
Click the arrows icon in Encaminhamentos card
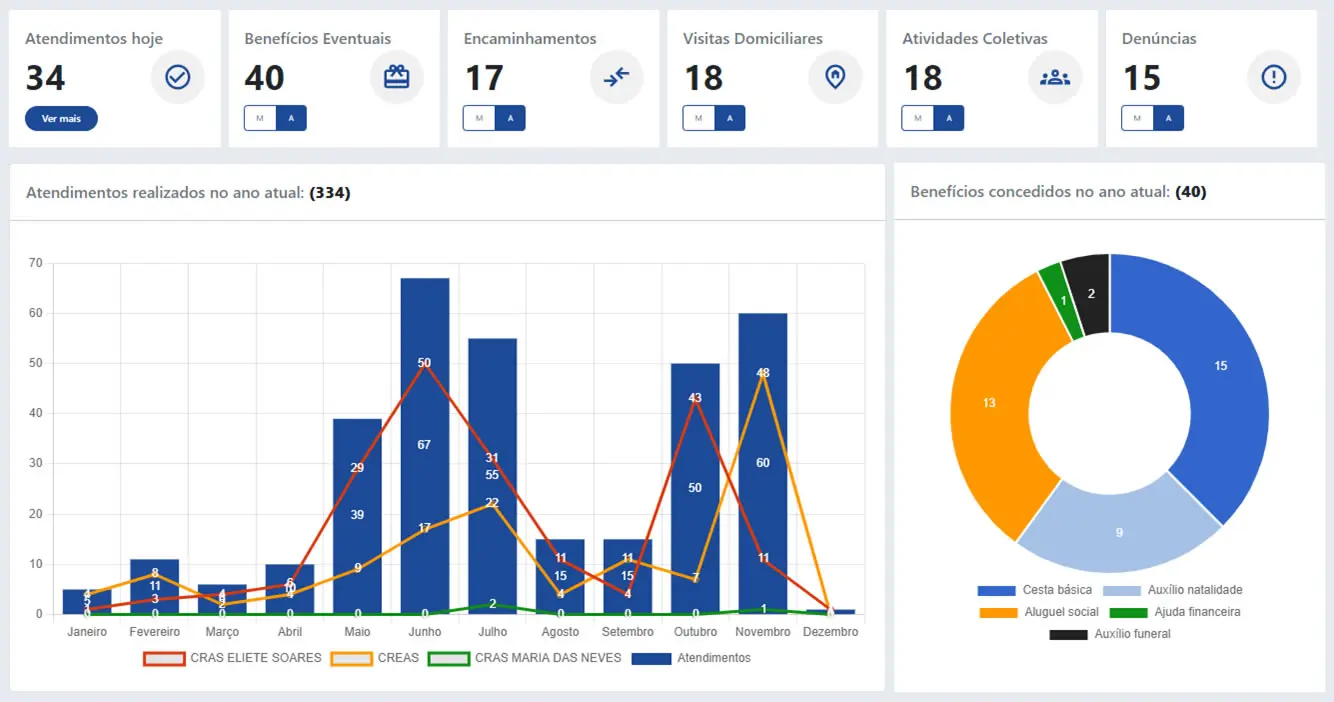pos(616,77)
